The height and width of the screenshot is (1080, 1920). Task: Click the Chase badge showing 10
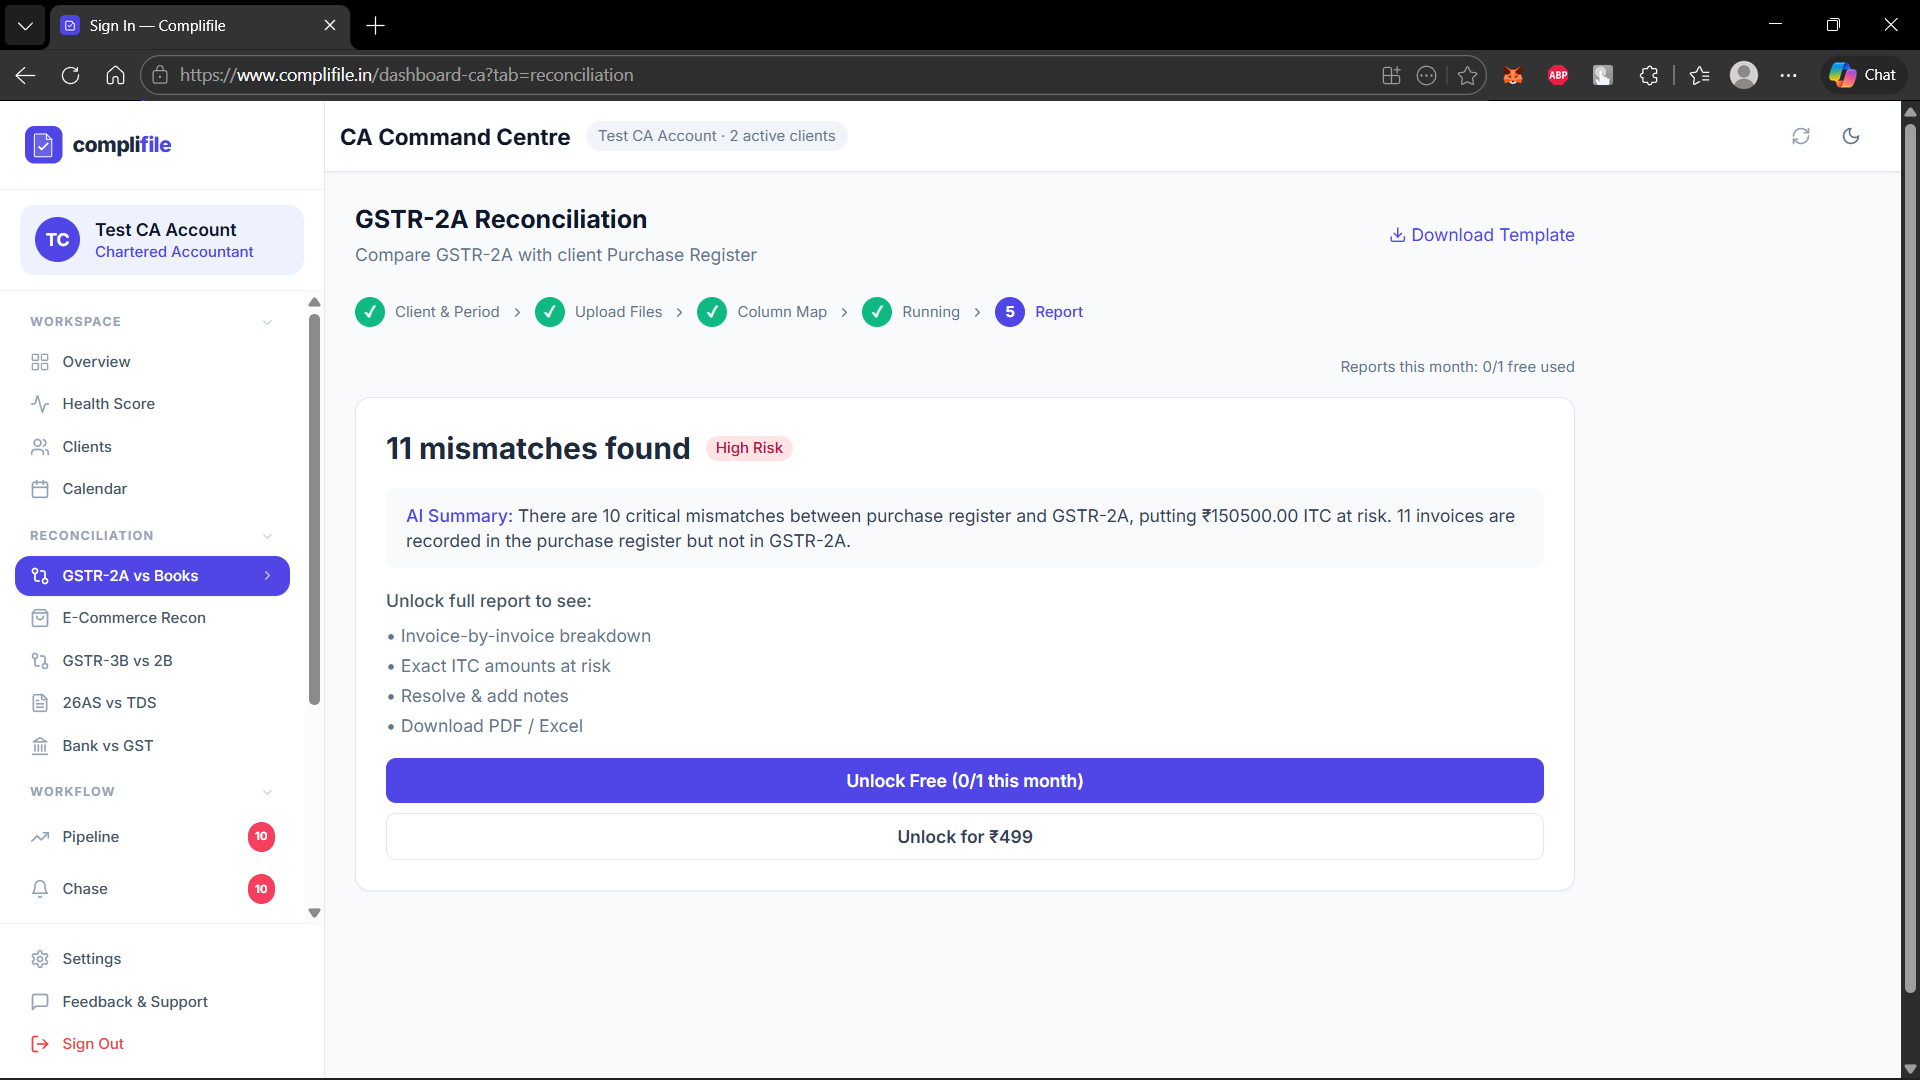coord(261,889)
